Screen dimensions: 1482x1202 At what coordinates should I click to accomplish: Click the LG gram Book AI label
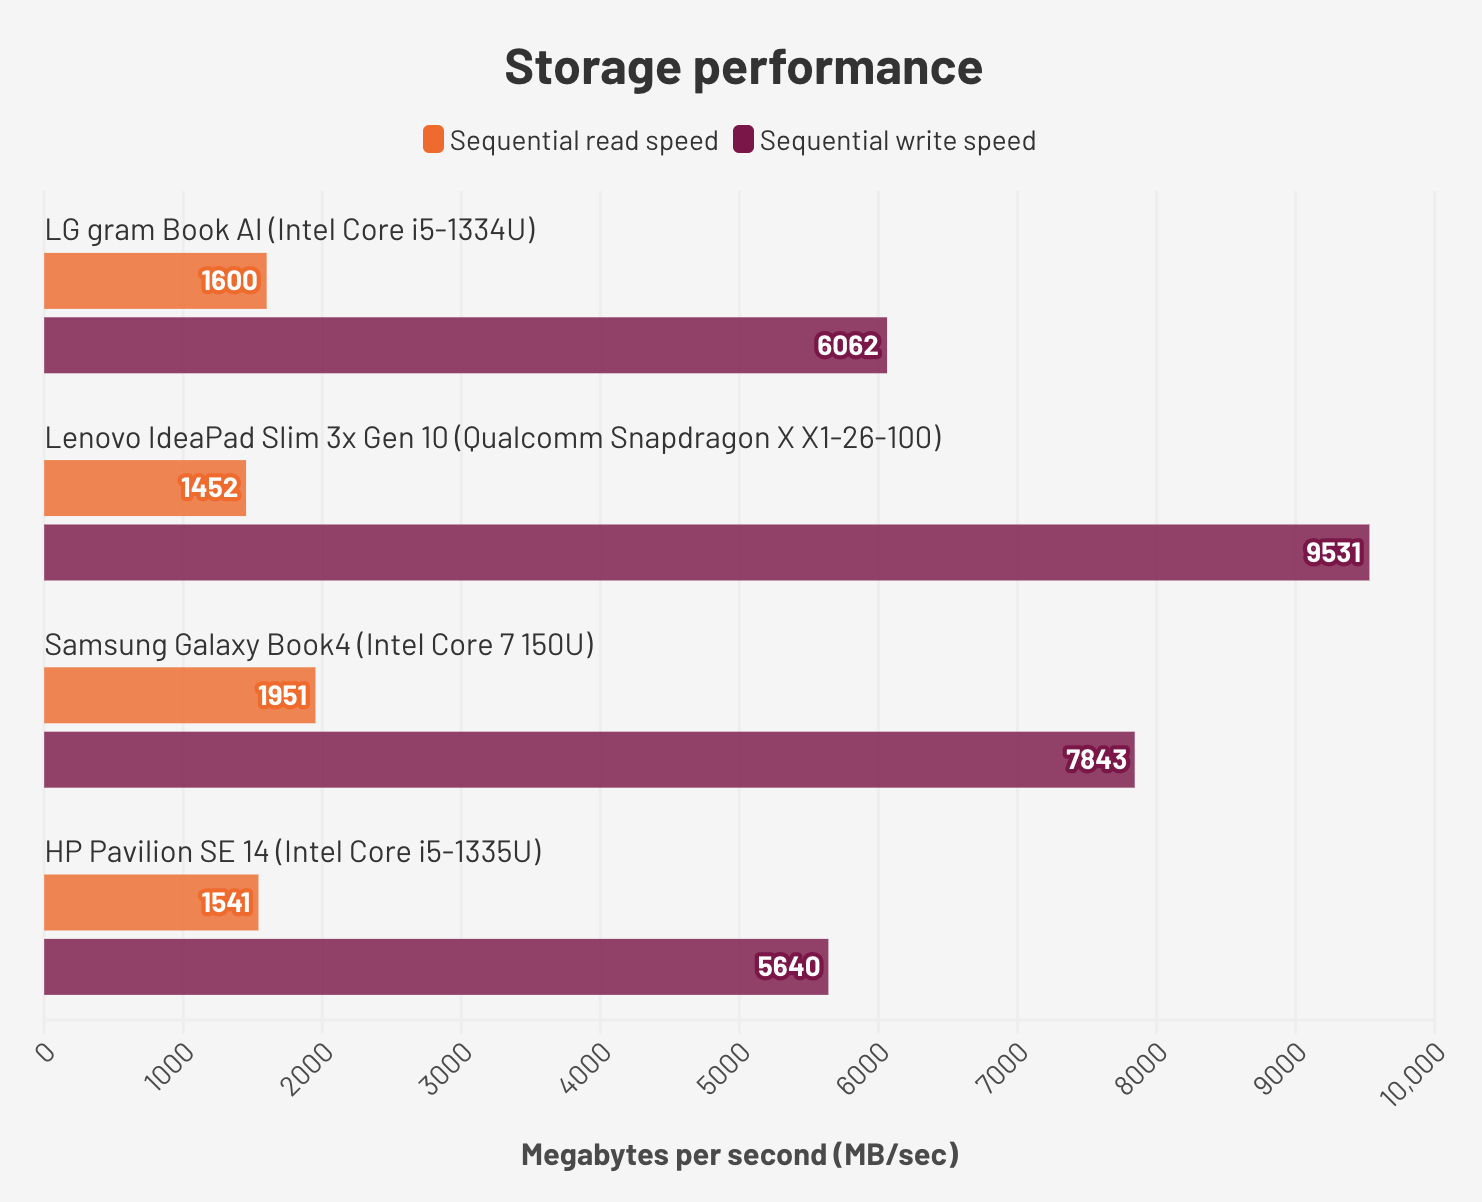[291, 231]
